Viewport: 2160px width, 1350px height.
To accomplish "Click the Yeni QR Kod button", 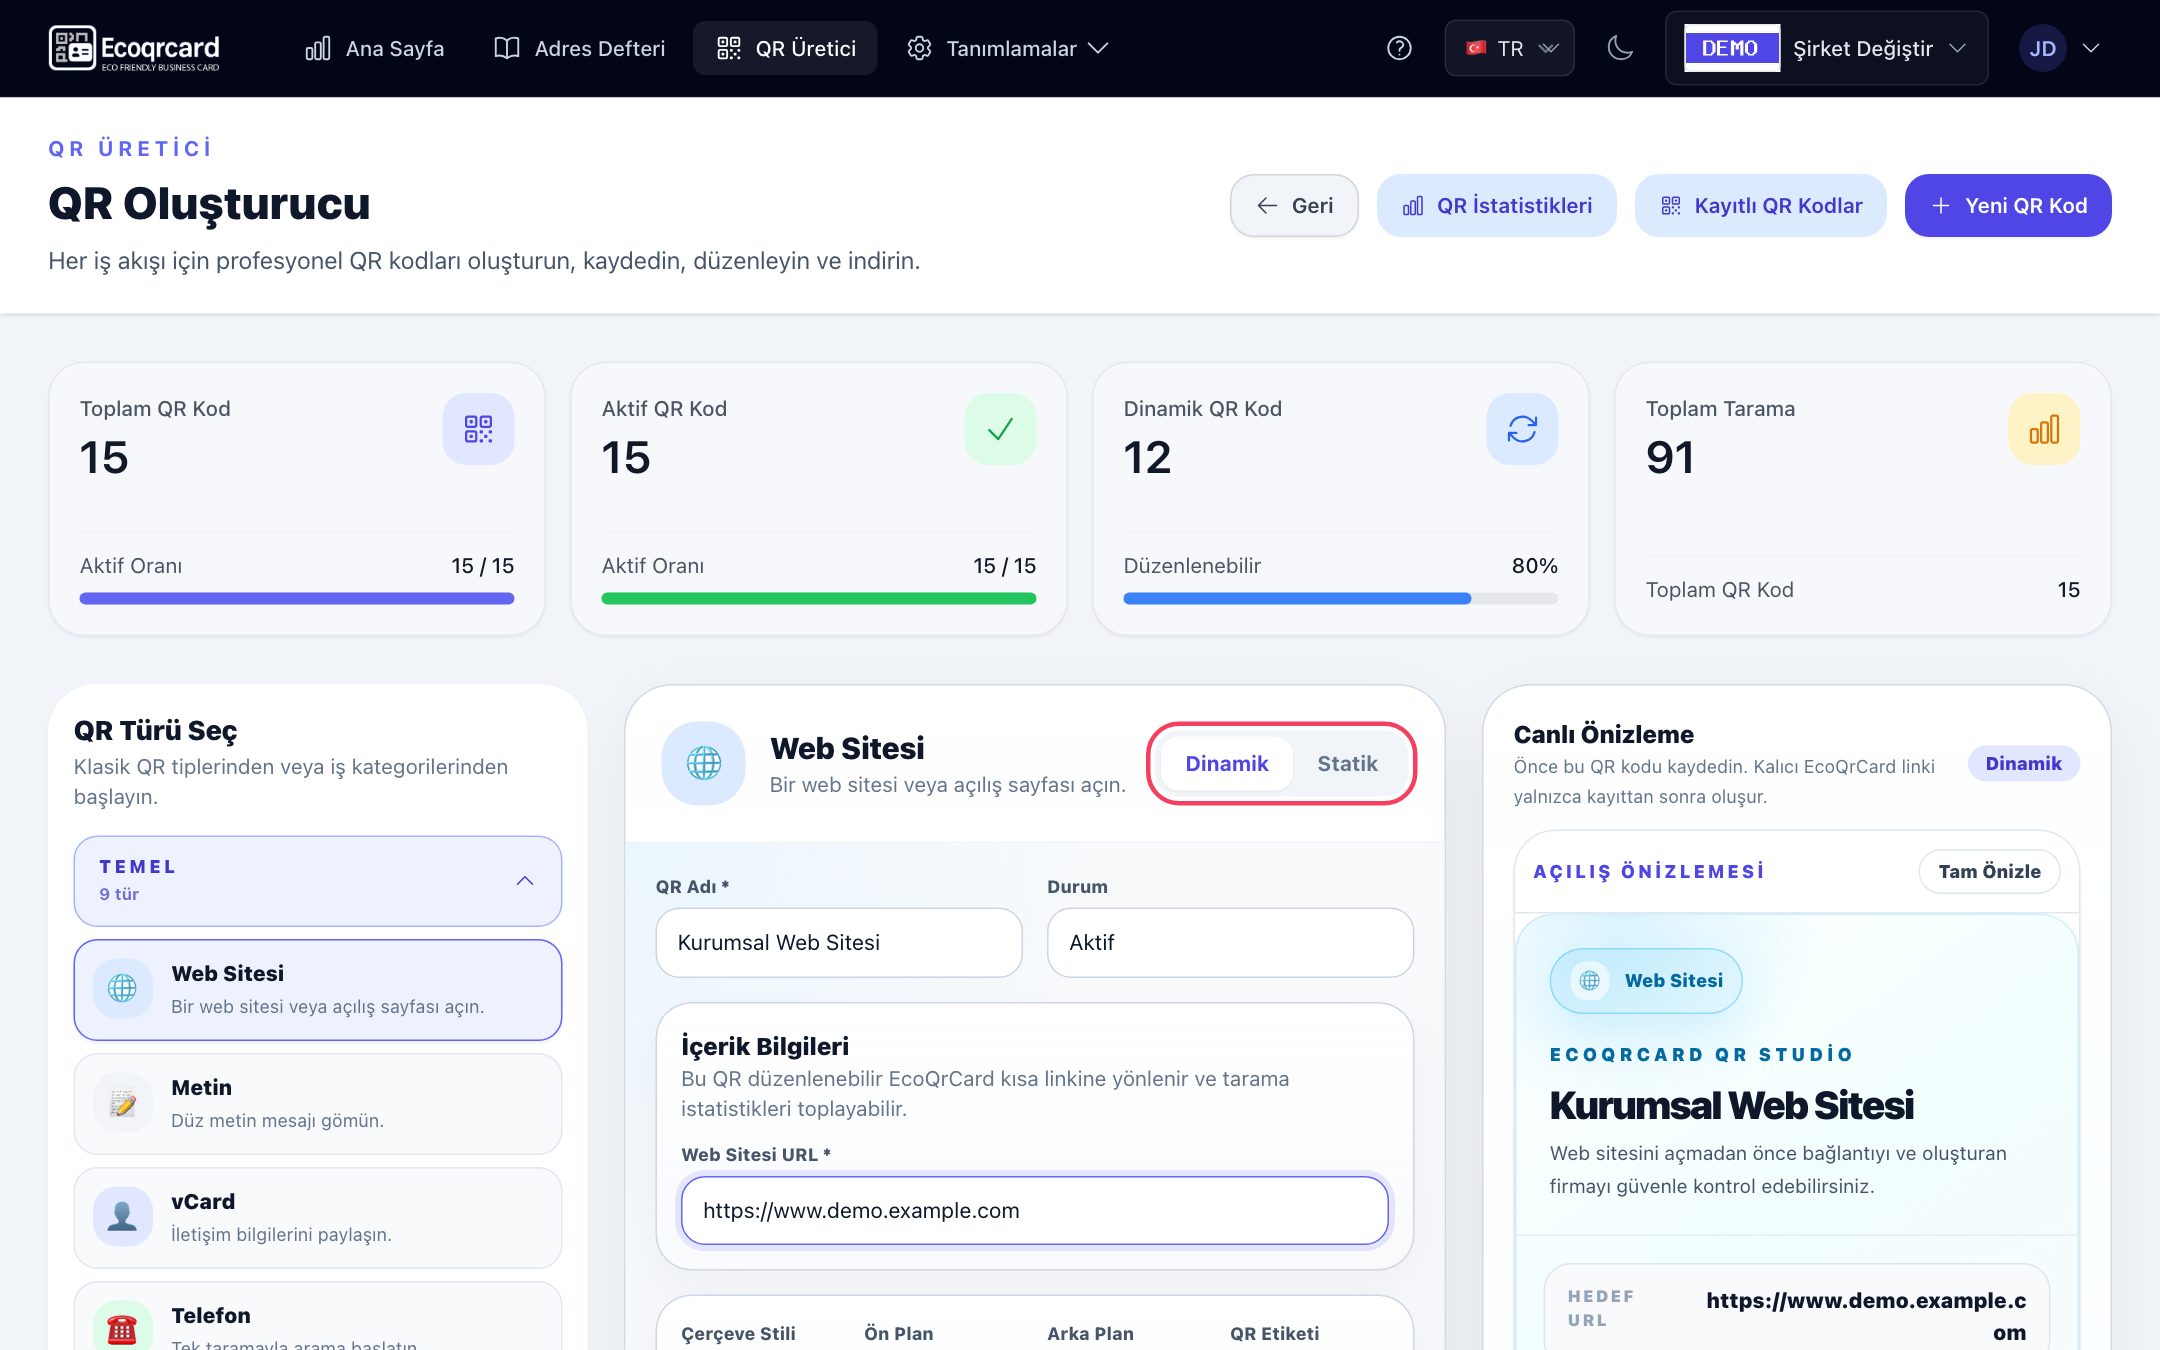I will (2007, 205).
